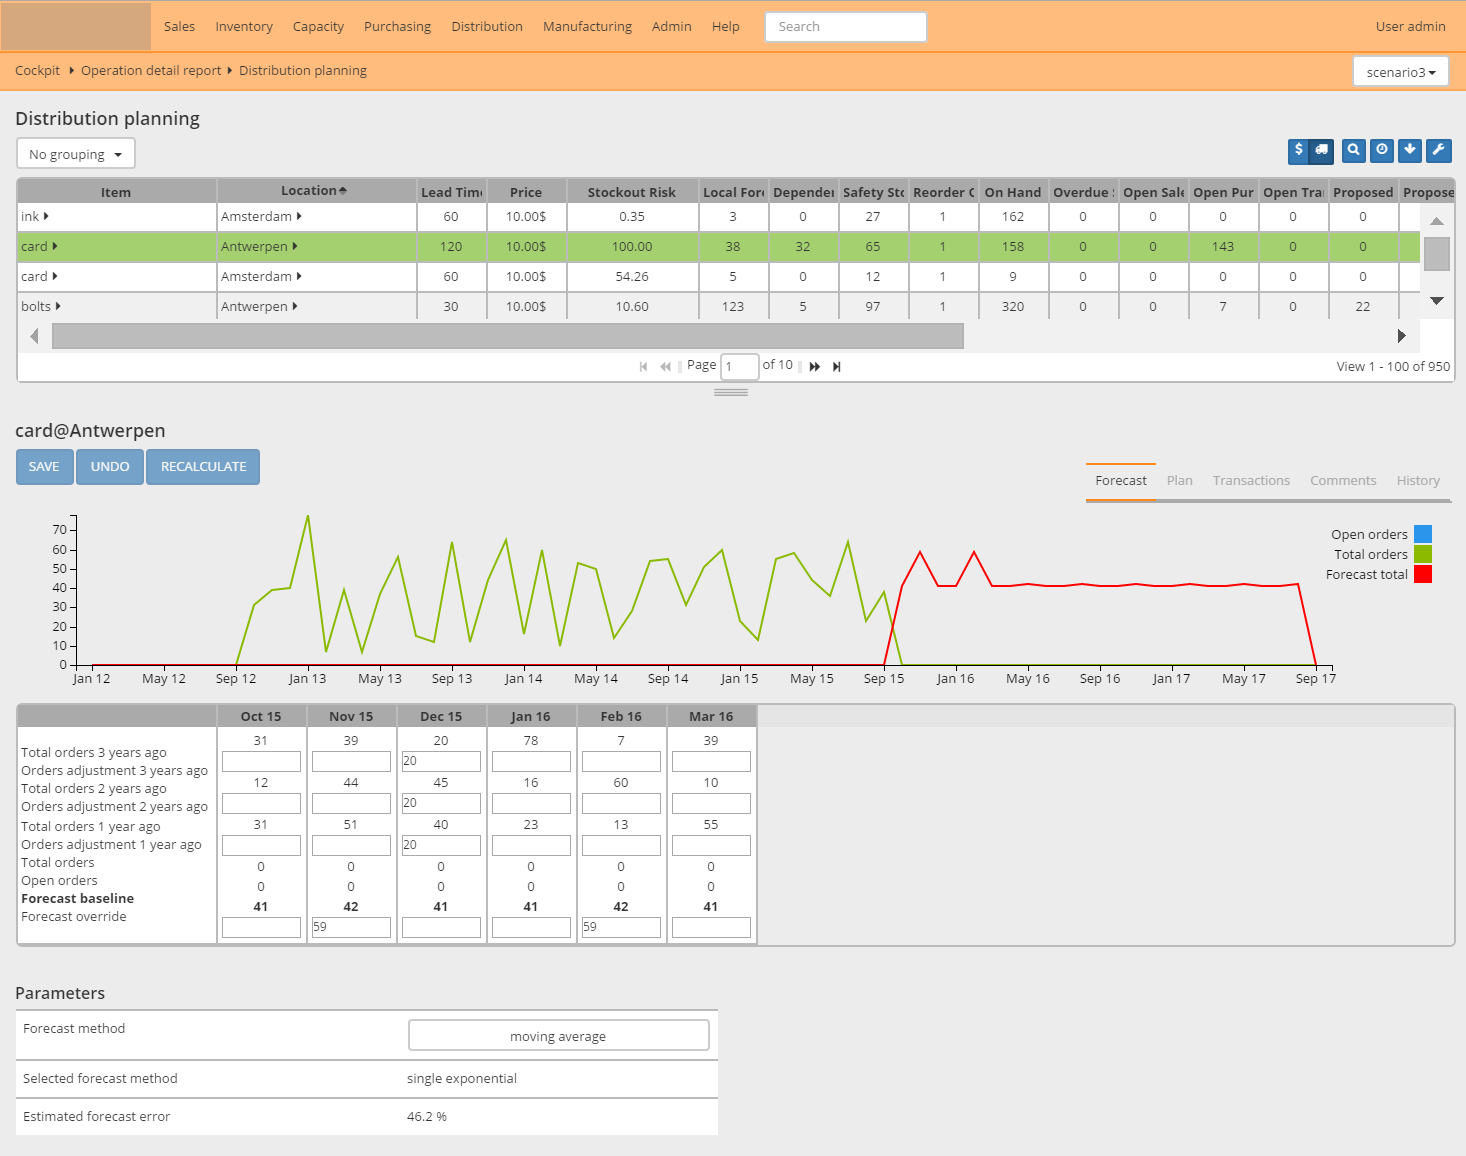
Task: Open the No grouping dropdown
Action: click(x=75, y=153)
